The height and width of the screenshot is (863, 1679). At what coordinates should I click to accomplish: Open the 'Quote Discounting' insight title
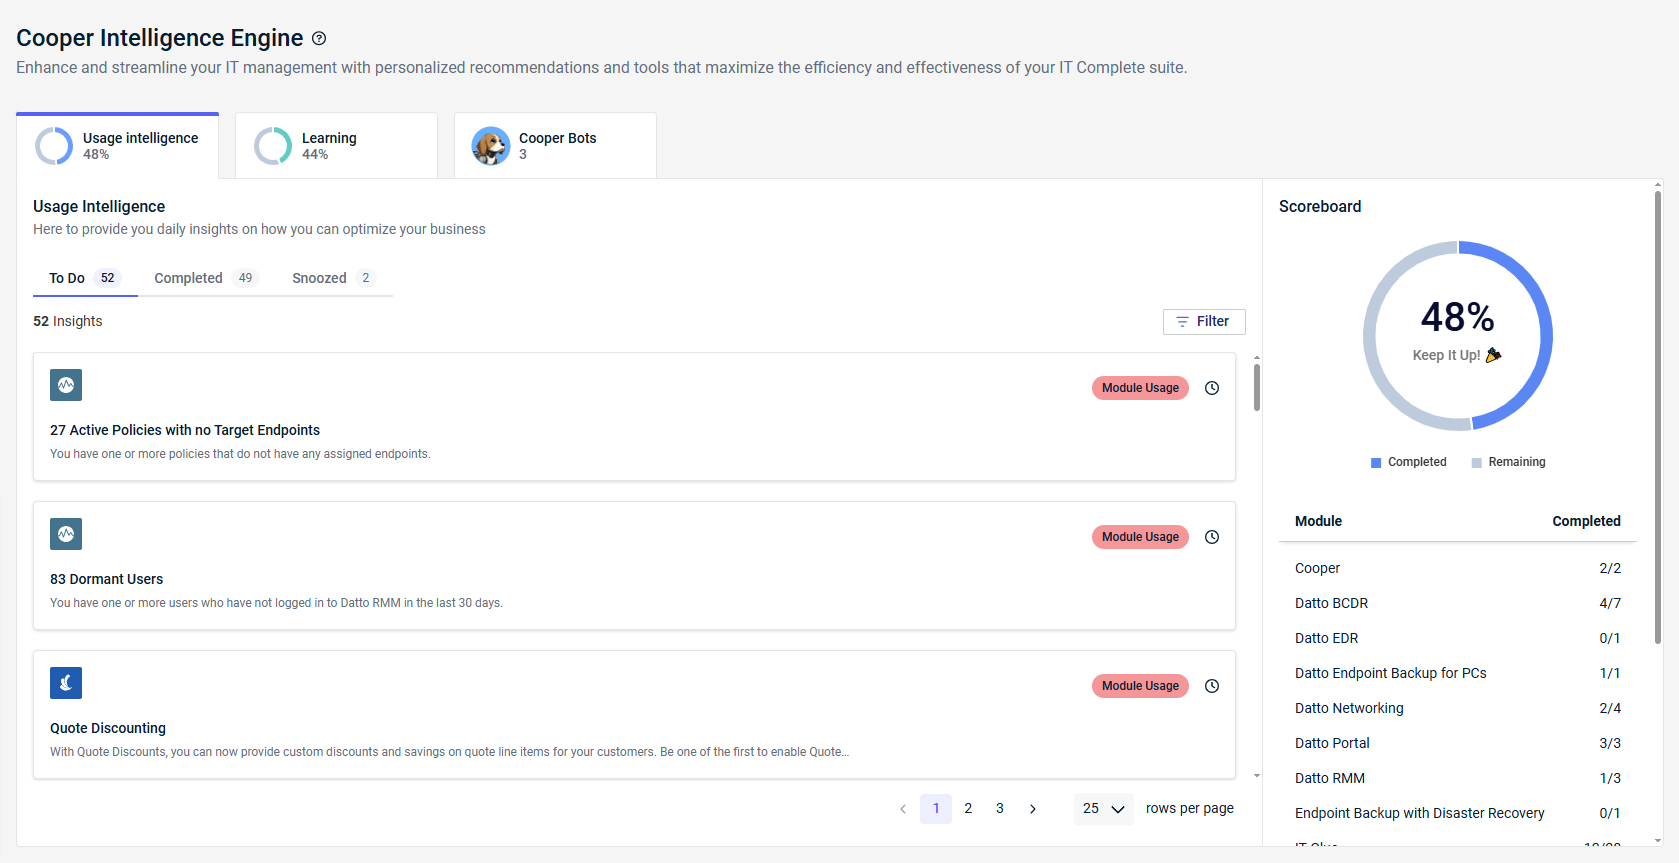point(108,728)
